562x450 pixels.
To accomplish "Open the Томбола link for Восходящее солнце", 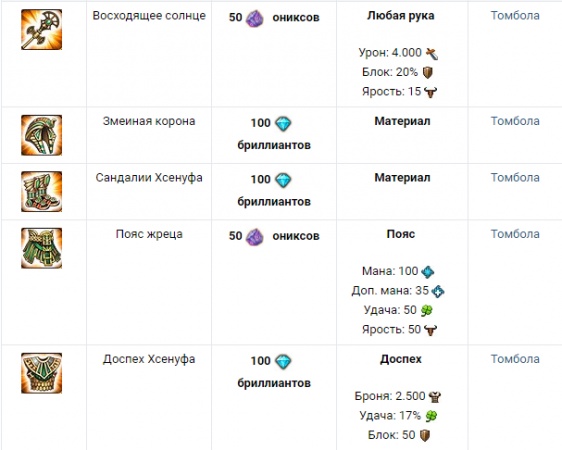I will click(x=515, y=15).
